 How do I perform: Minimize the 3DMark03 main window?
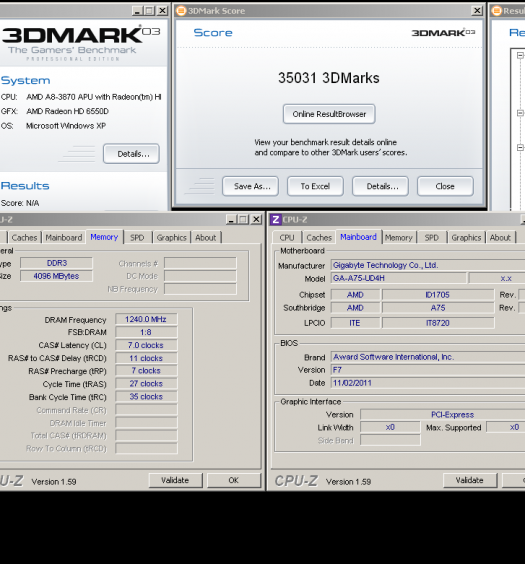click(137, 11)
